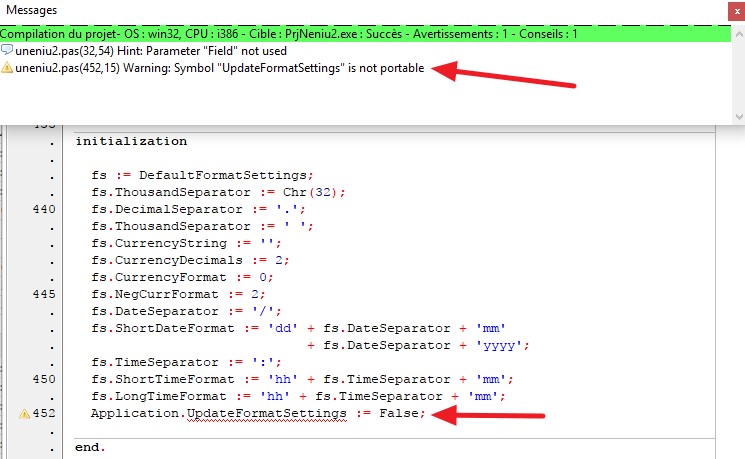Select the Hint: Parameter "Field" not used message
Image resolution: width=745 pixels, height=459 pixels.
click(151, 51)
